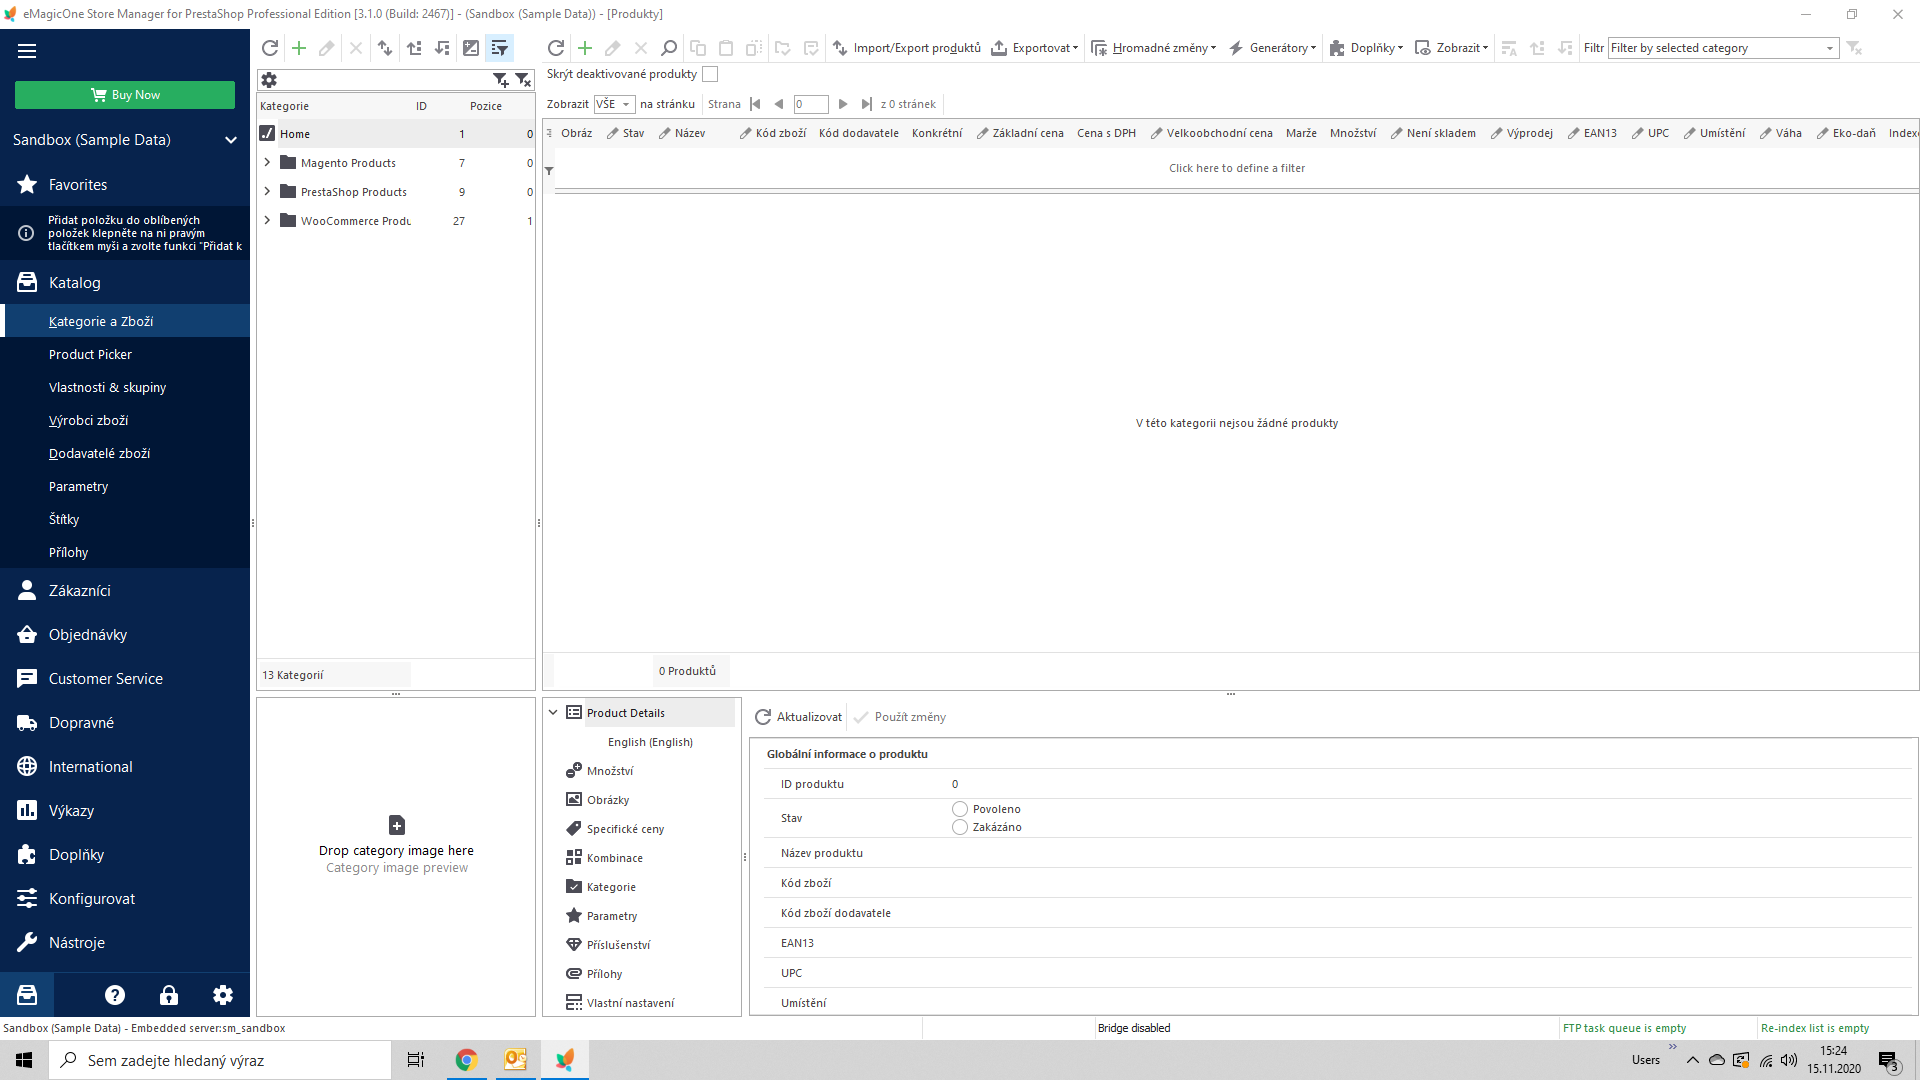
Task: Select Product Picker in the Katalog menu
Action: pyautogui.click(x=90, y=354)
